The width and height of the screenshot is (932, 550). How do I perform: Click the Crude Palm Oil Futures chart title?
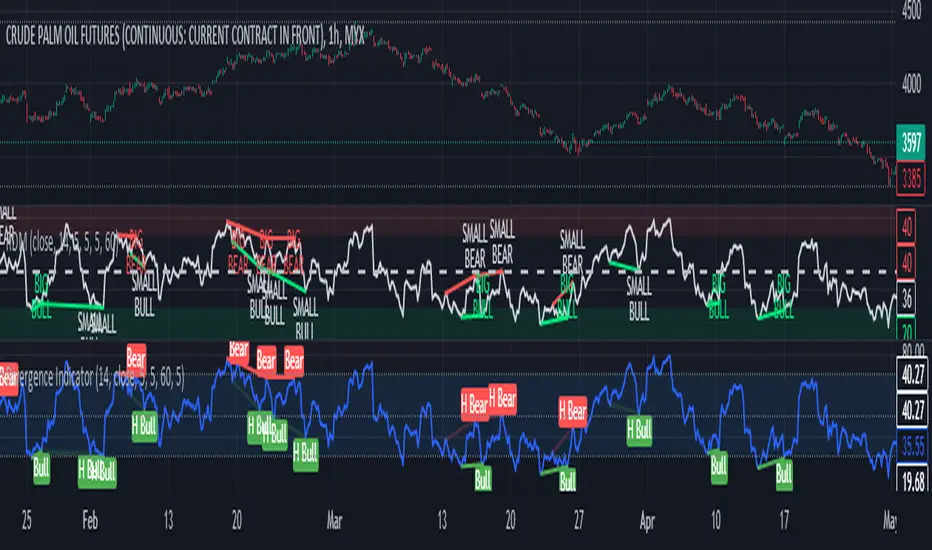click(x=185, y=36)
